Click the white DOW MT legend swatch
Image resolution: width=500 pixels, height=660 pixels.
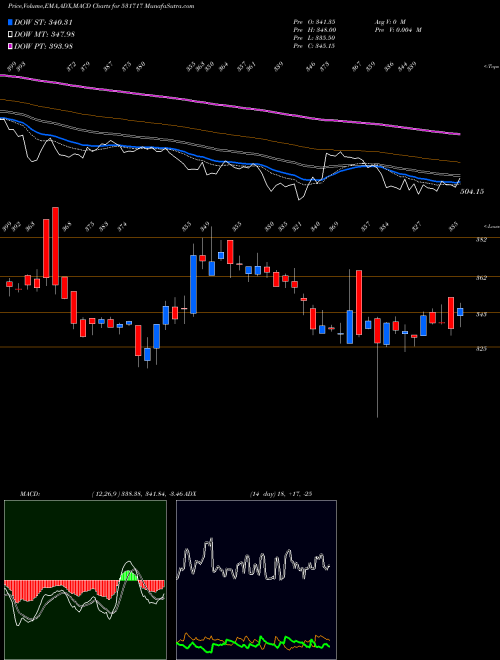pos(10,34)
